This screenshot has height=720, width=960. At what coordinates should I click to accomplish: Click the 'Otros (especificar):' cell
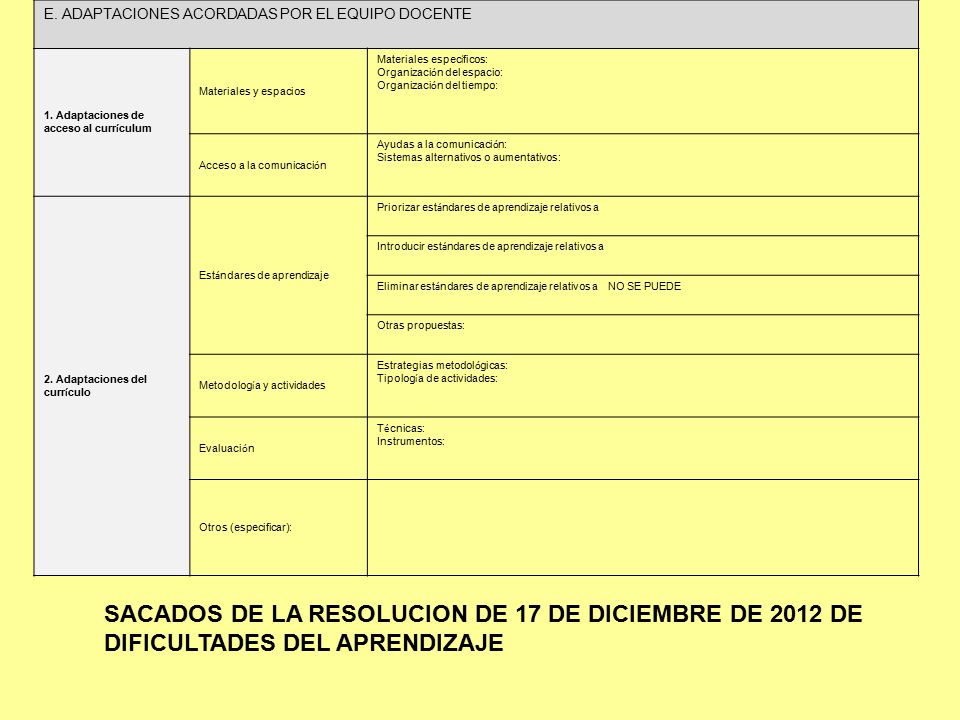click(279, 527)
